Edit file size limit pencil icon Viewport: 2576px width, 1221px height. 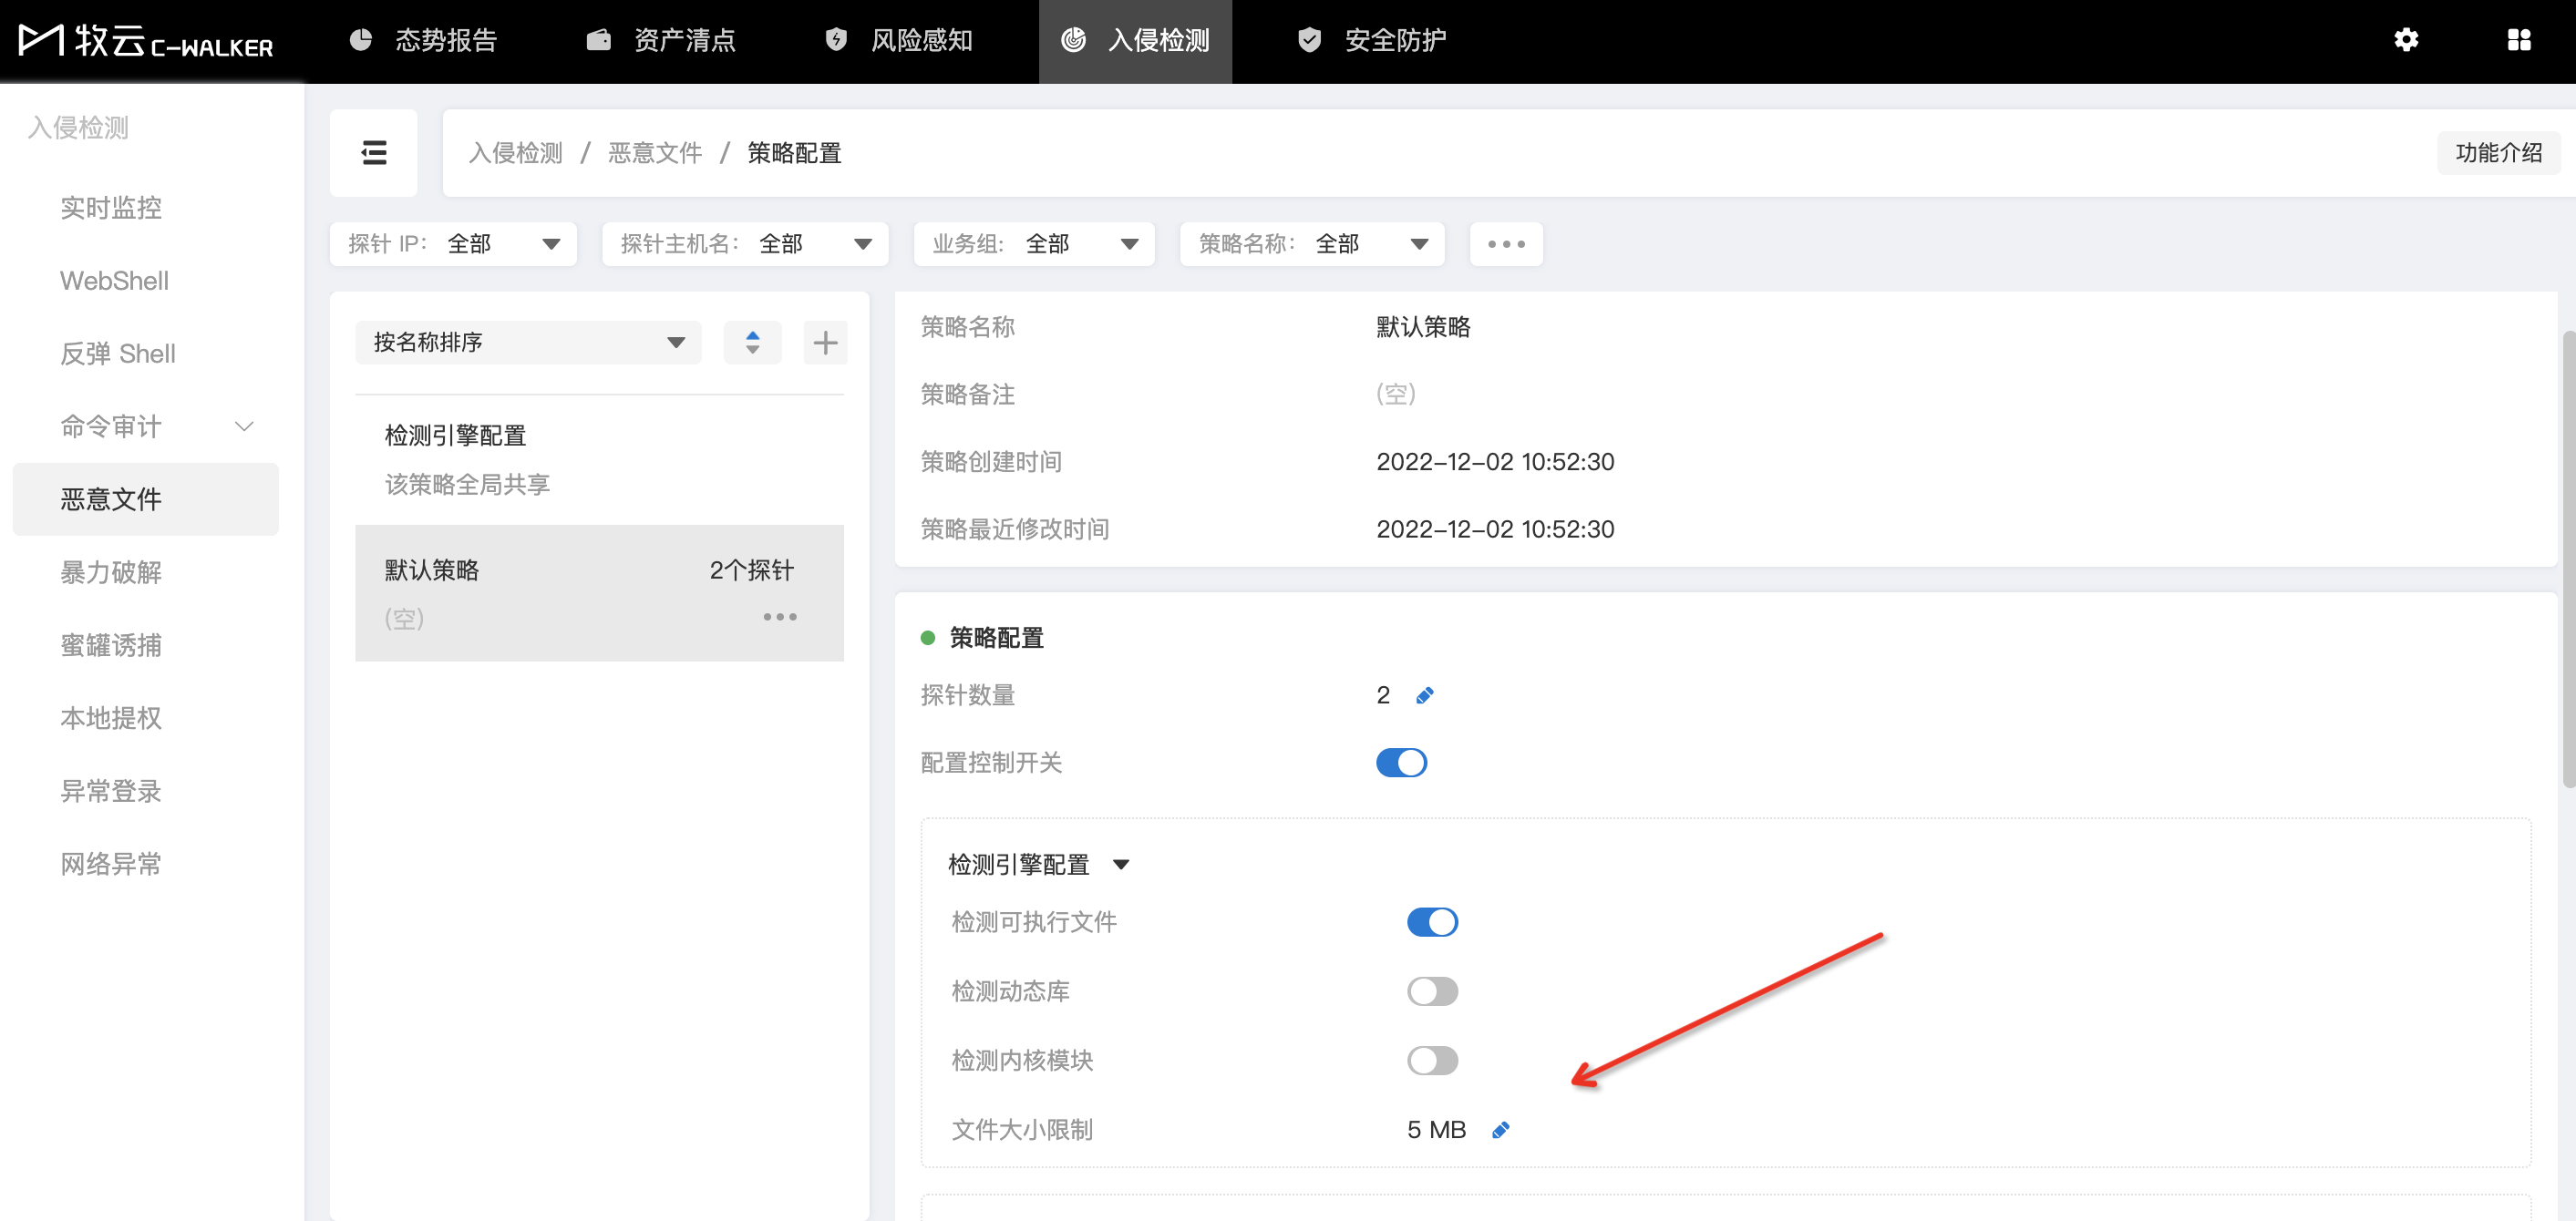[1500, 1130]
